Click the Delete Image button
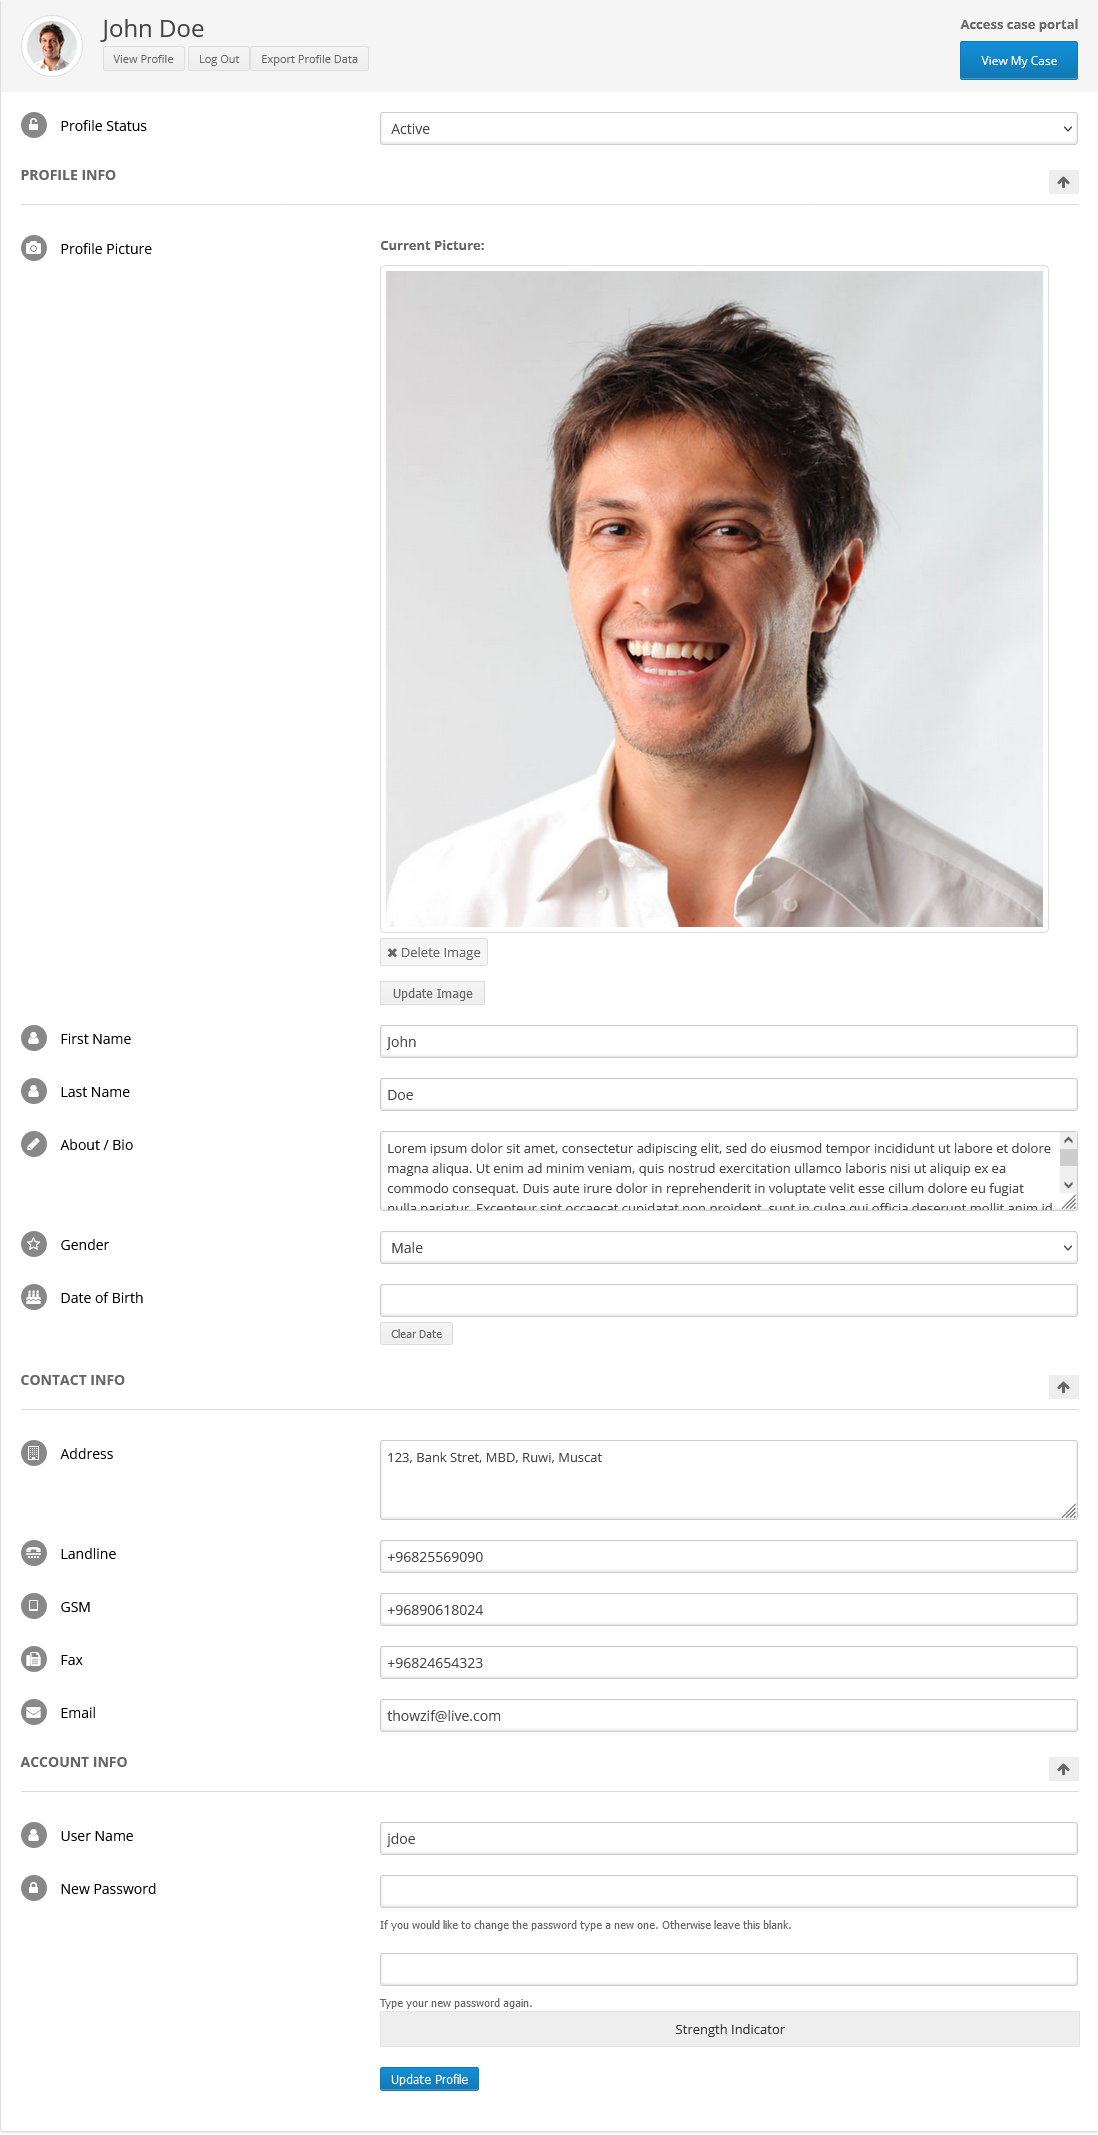 [x=434, y=952]
